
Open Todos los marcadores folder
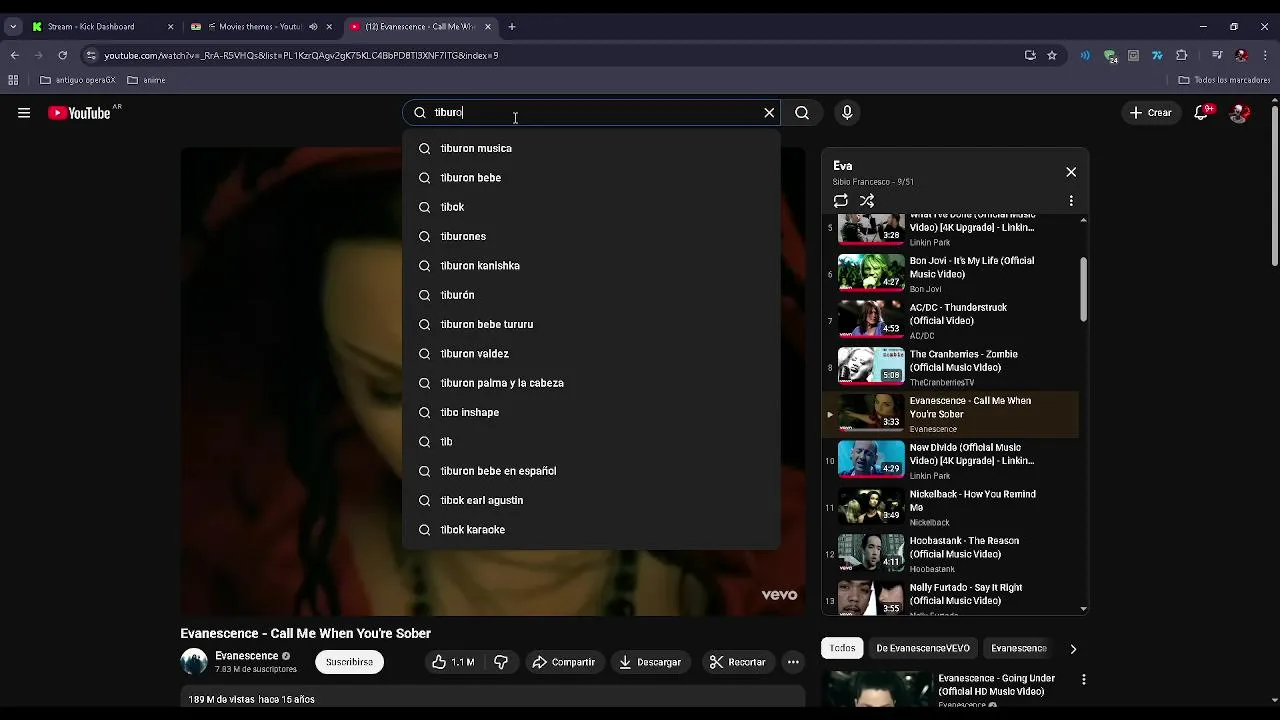point(1224,80)
